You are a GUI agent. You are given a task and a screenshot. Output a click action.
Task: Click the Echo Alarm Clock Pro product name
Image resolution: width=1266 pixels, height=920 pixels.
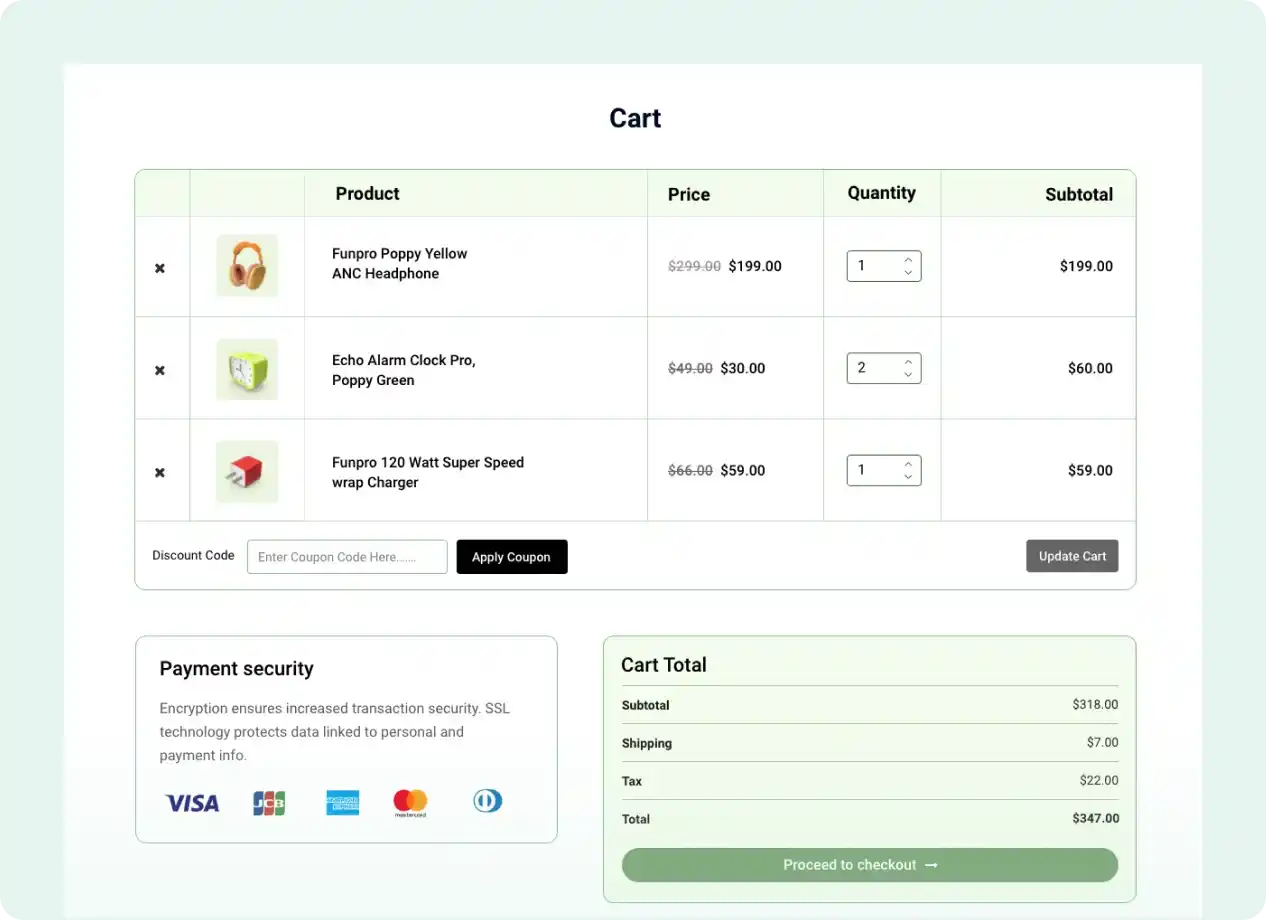[x=404, y=370]
